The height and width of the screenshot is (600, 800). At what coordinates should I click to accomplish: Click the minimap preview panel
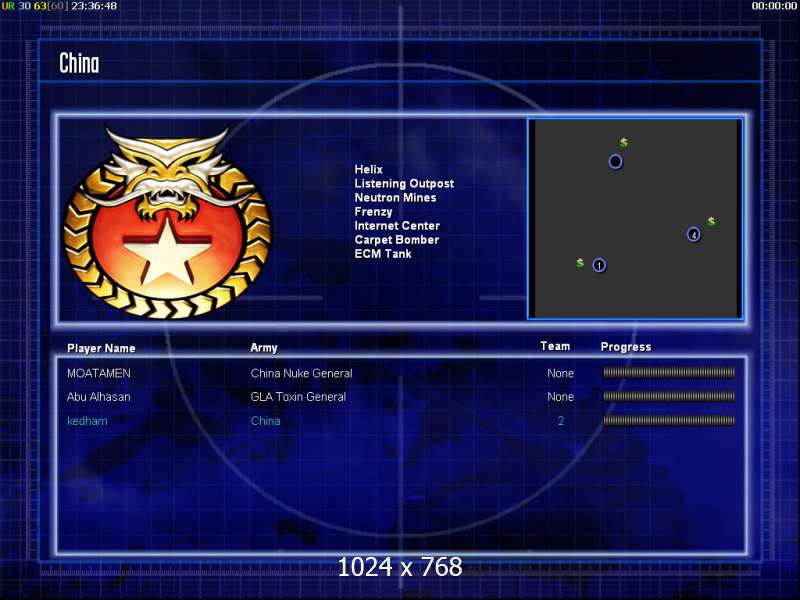635,219
